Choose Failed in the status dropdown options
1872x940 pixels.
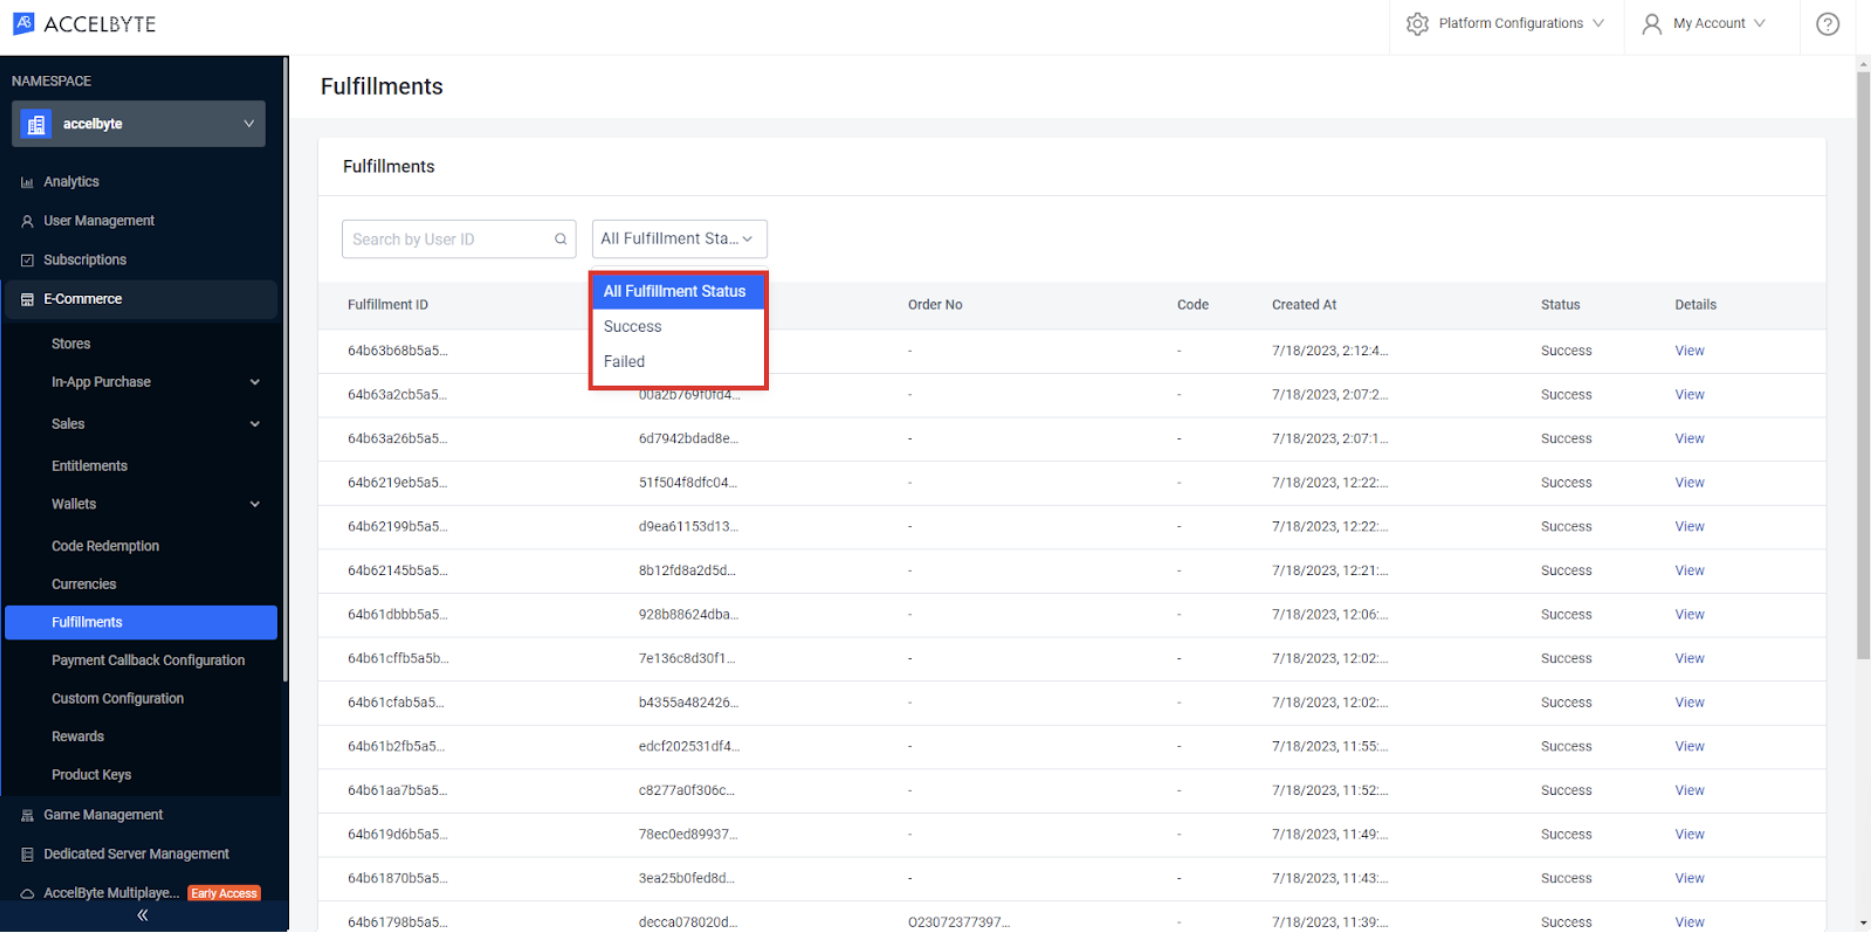coord(623,361)
